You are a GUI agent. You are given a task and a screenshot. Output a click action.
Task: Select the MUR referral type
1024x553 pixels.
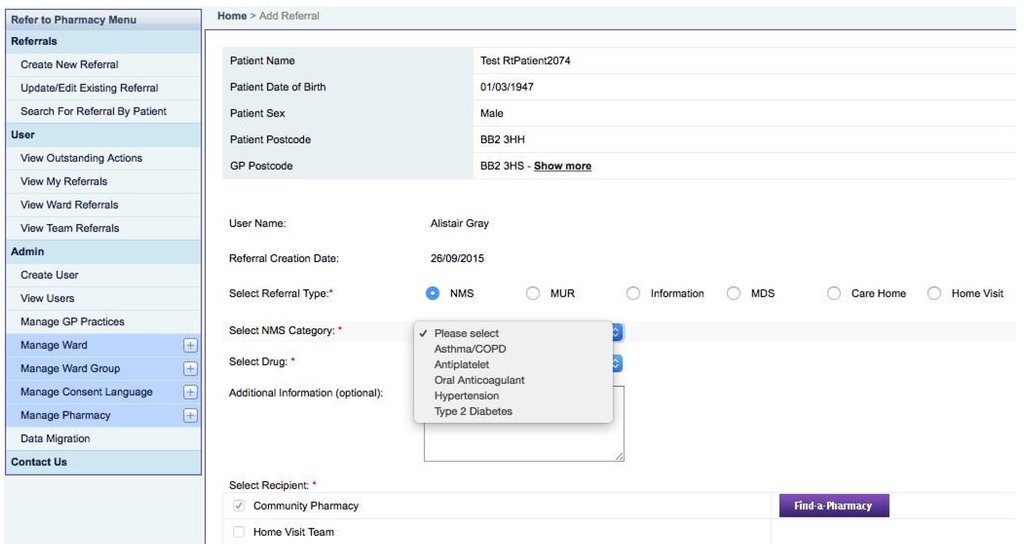(x=533, y=293)
